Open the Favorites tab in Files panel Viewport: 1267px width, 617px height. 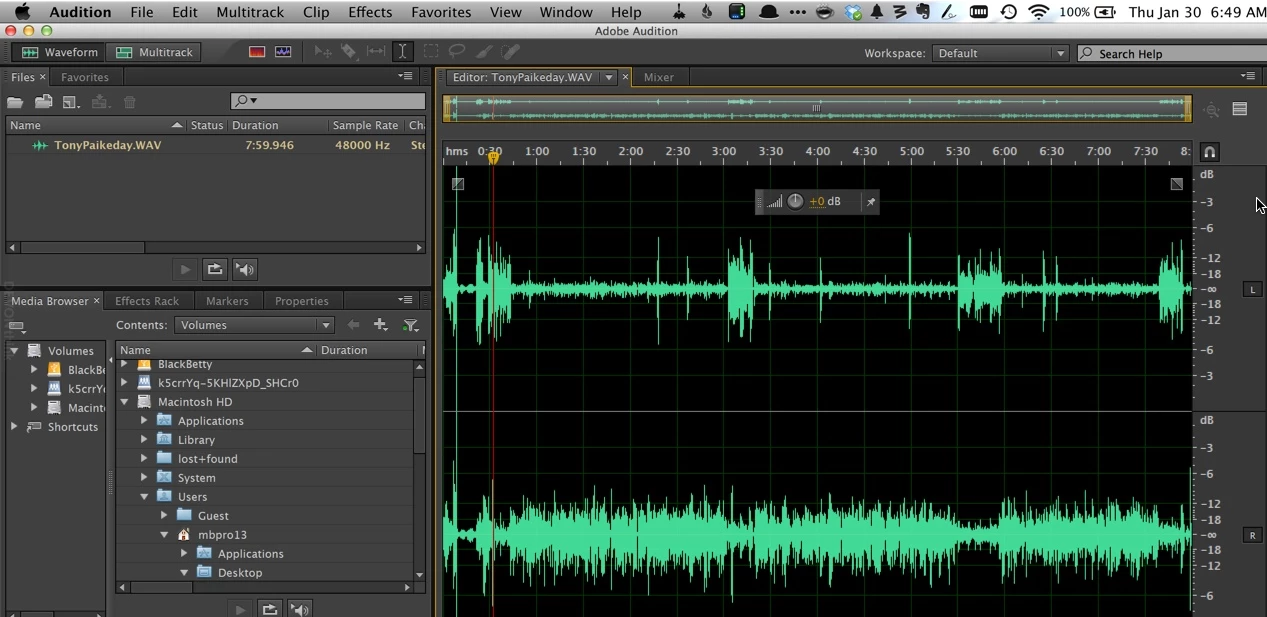click(85, 77)
